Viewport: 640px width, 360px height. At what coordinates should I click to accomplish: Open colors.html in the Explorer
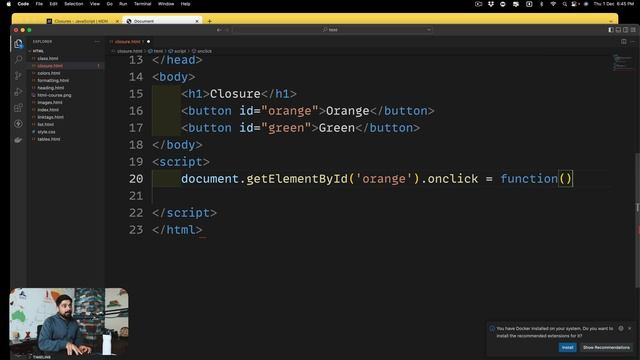click(49, 73)
